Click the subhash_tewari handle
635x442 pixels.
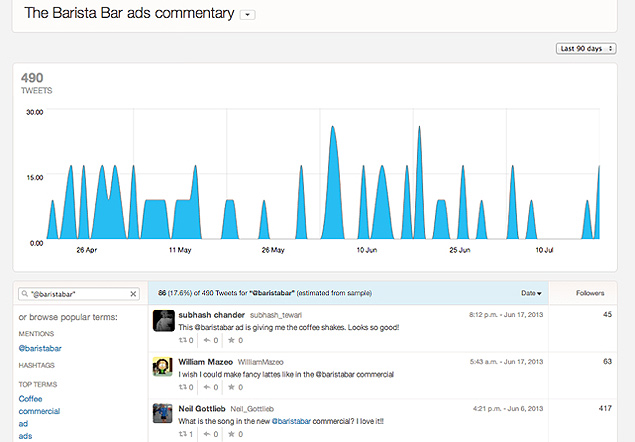(x=276, y=315)
